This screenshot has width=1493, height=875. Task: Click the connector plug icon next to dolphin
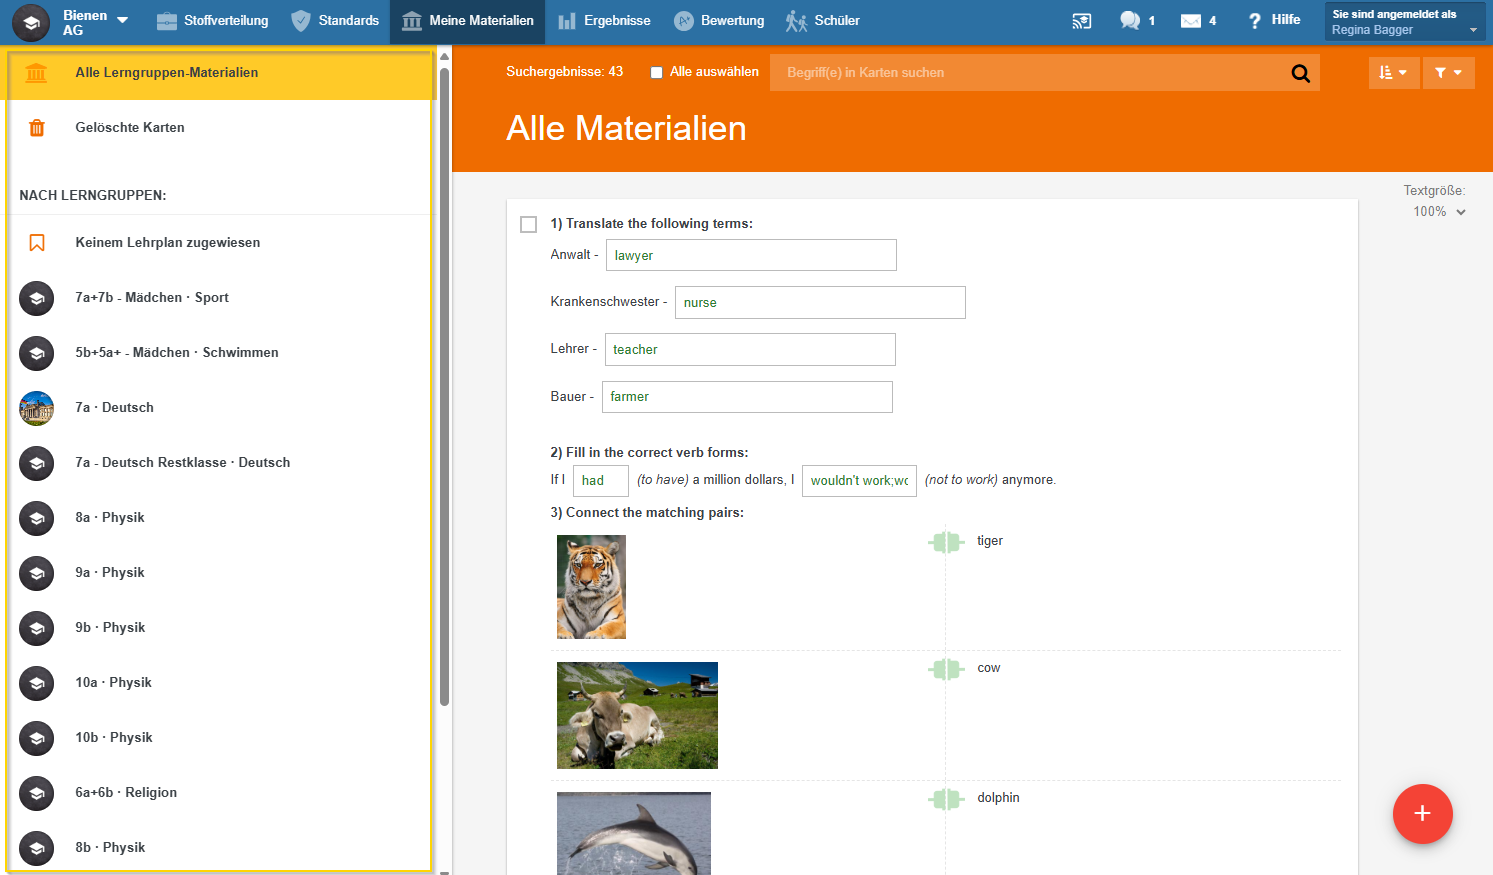pyautogui.click(x=946, y=799)
